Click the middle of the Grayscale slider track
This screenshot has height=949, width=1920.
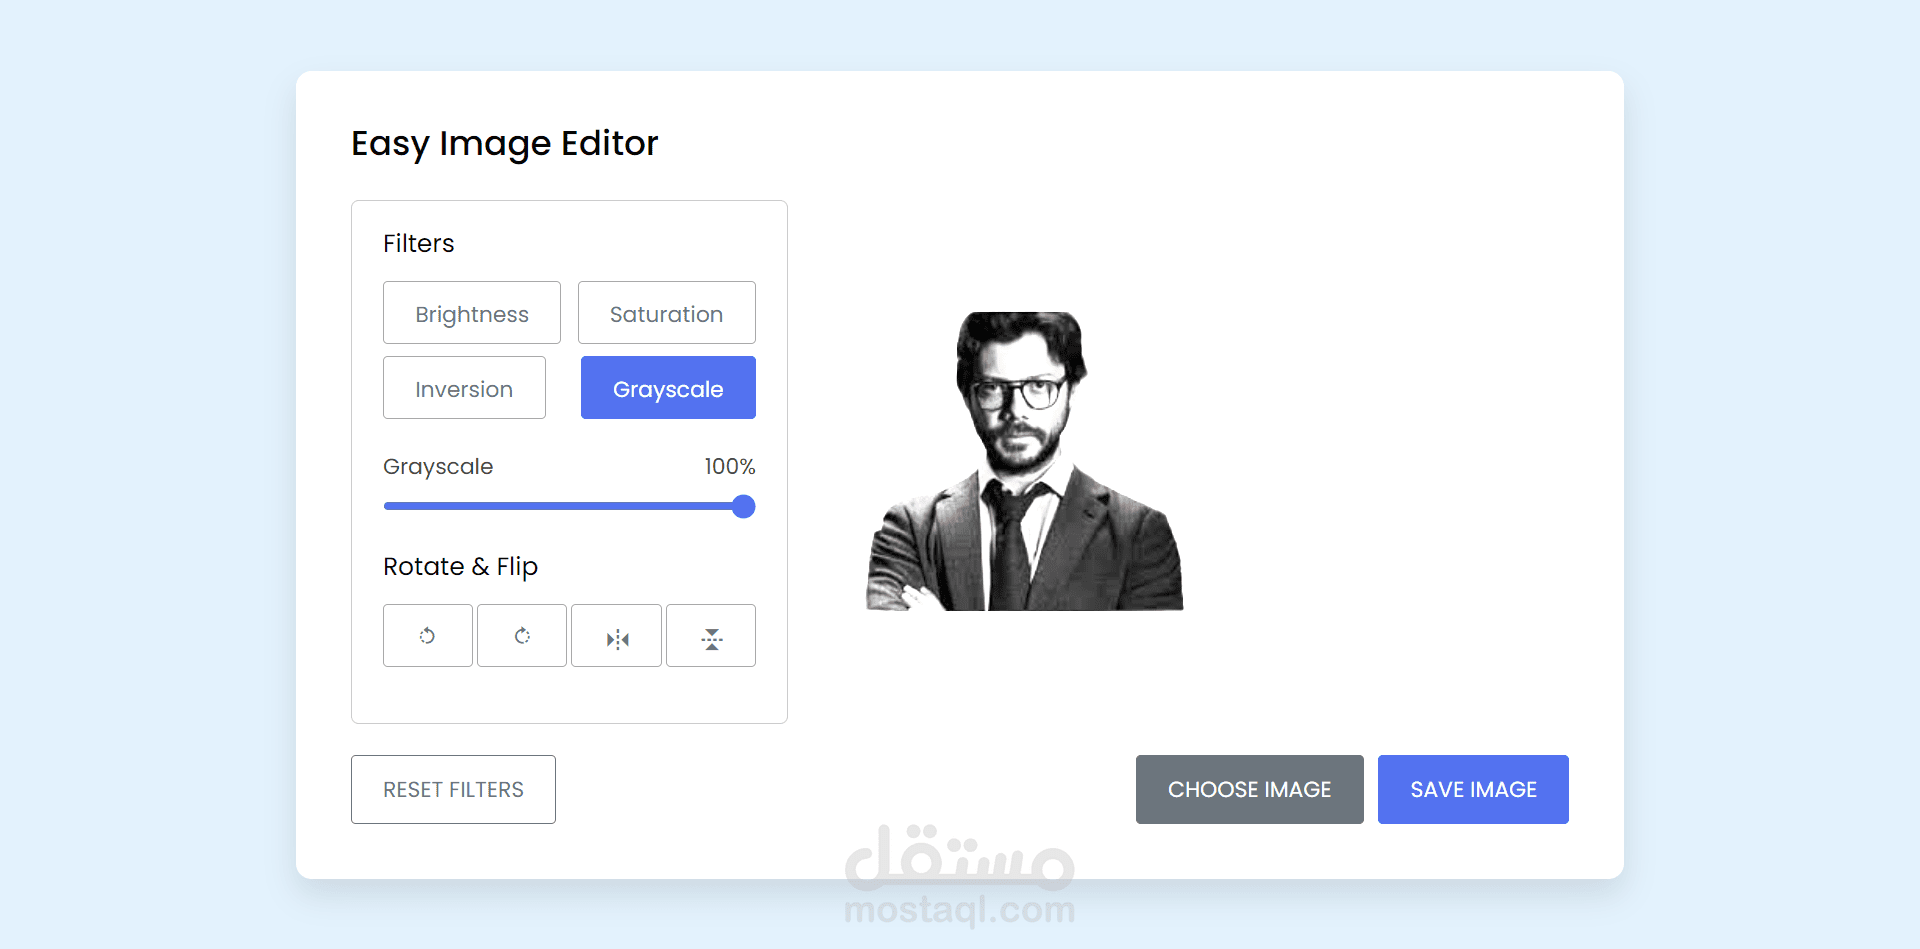pyautogui.click(x=569, y=506)
